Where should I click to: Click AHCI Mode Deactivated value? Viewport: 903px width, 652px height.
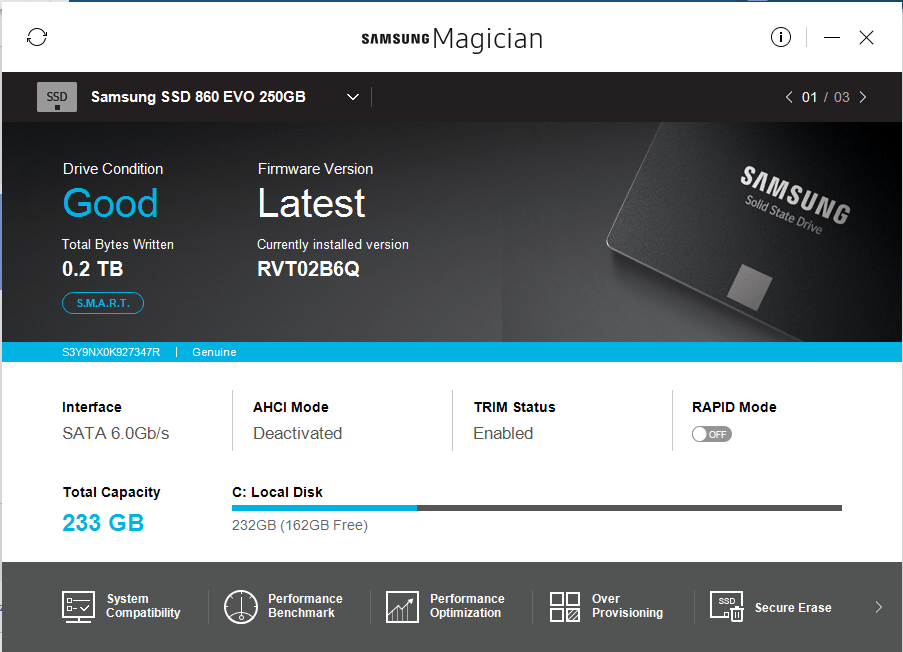[x=298, y=433]
